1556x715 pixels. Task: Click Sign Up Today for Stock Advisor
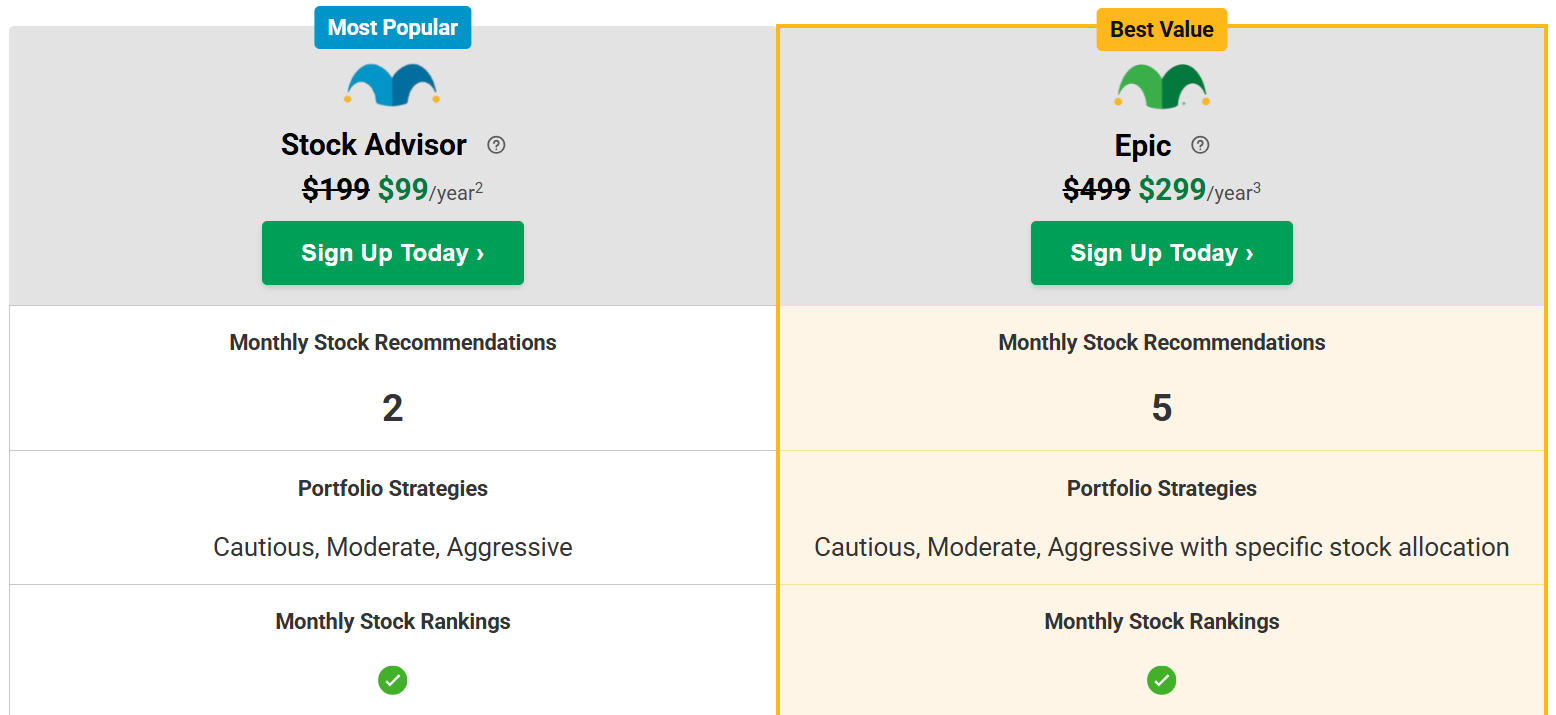(392, 252)
